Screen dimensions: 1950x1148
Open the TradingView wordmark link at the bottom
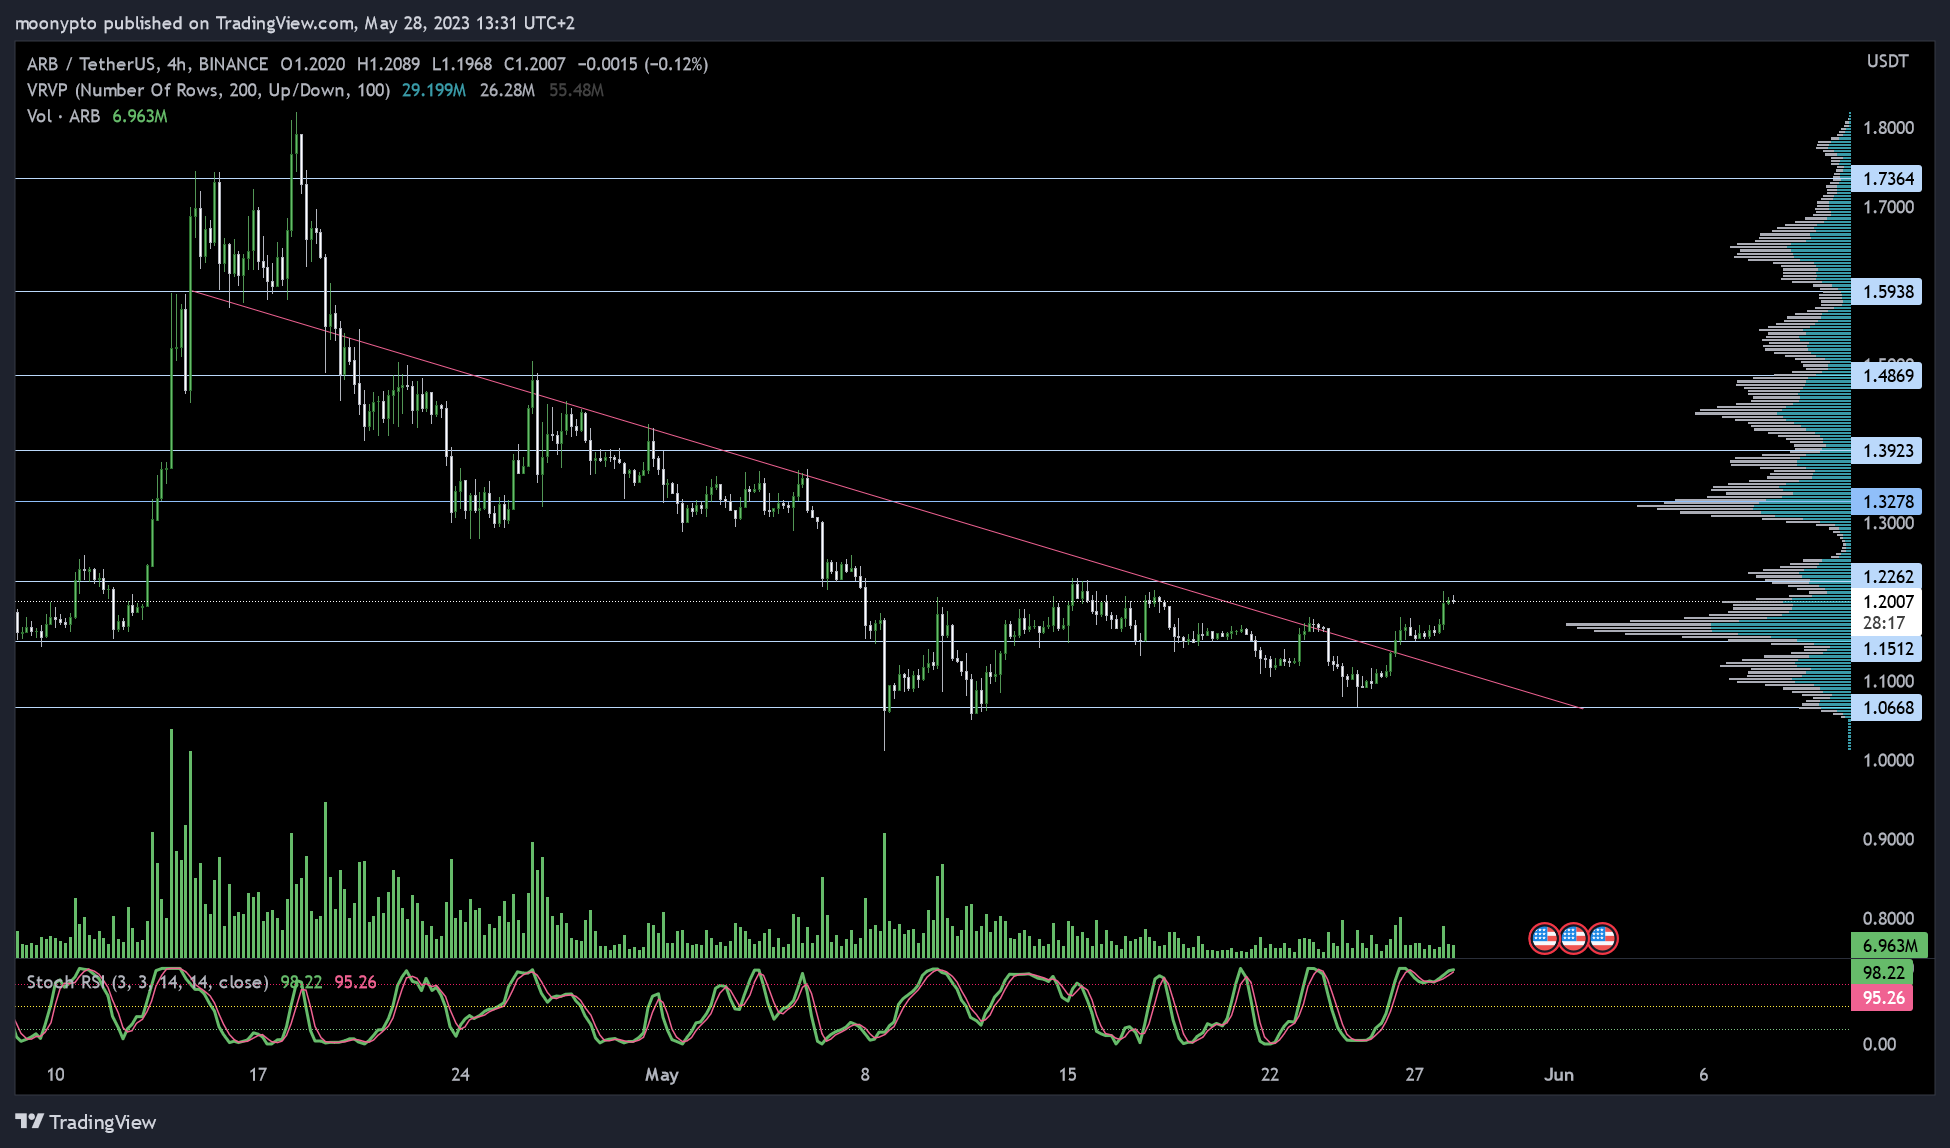[x=103, y=1122]
